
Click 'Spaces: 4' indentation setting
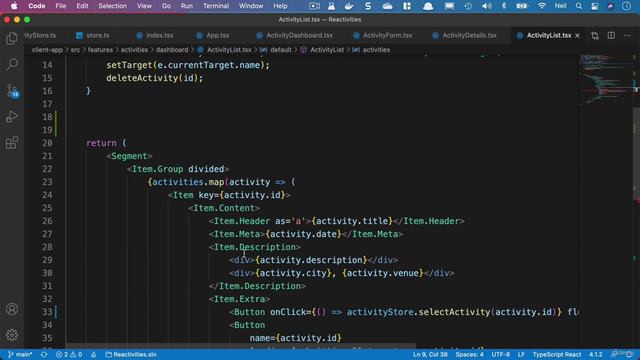coord(469,354)
